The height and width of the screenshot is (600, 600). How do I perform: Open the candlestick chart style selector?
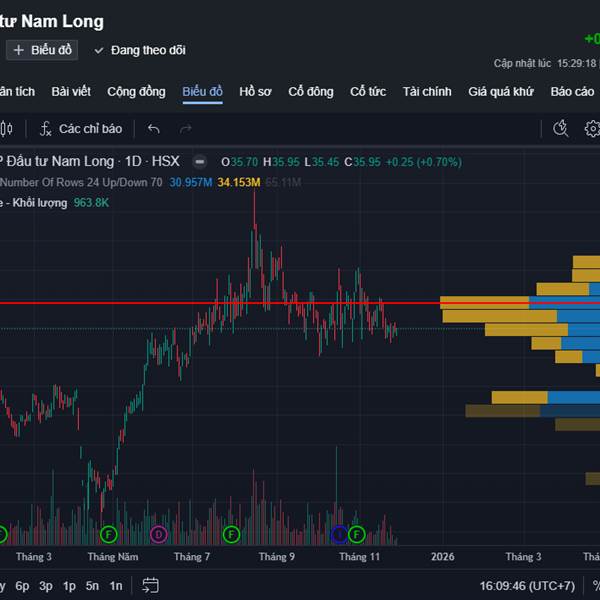[x=6, y=129]
